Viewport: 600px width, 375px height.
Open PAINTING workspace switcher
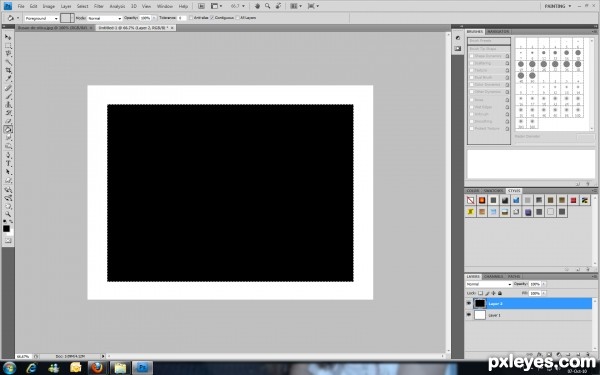[x=558, y=6]
